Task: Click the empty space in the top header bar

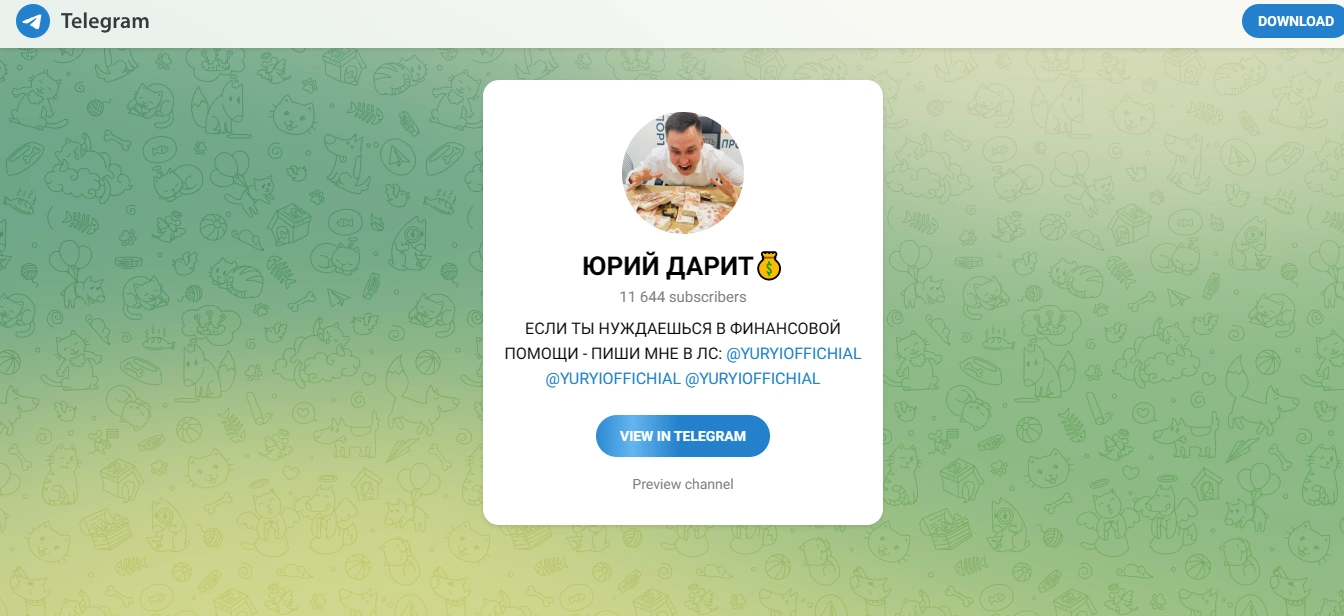Action: pyautogui.click(x=700, y=21)
